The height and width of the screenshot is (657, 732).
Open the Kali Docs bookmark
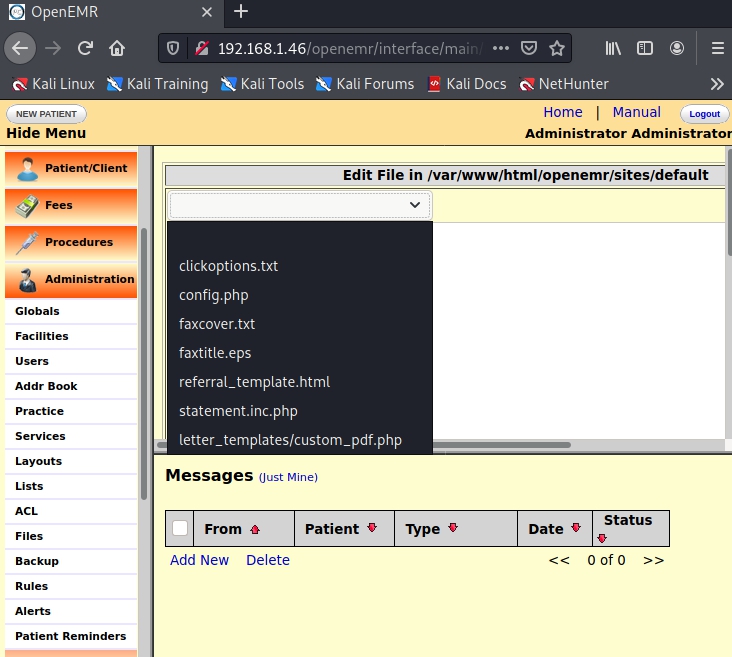click(x=467, y=84)
